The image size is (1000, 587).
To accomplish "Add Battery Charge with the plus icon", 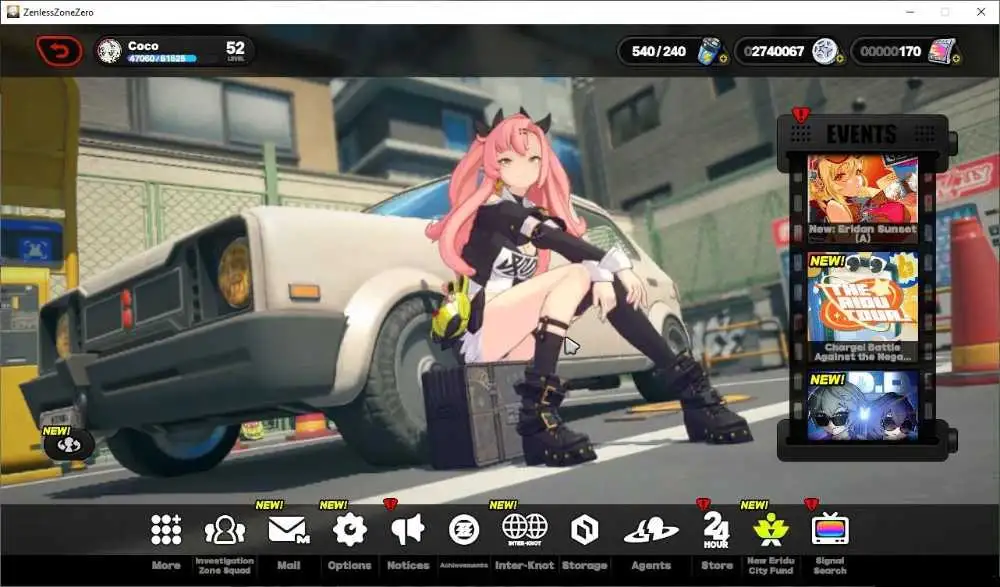I will [723, 59].
